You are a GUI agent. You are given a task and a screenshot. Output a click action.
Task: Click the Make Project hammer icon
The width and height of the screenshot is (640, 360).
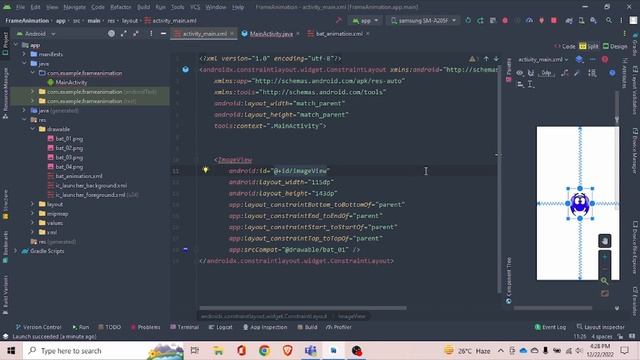[x=338, y=20]
